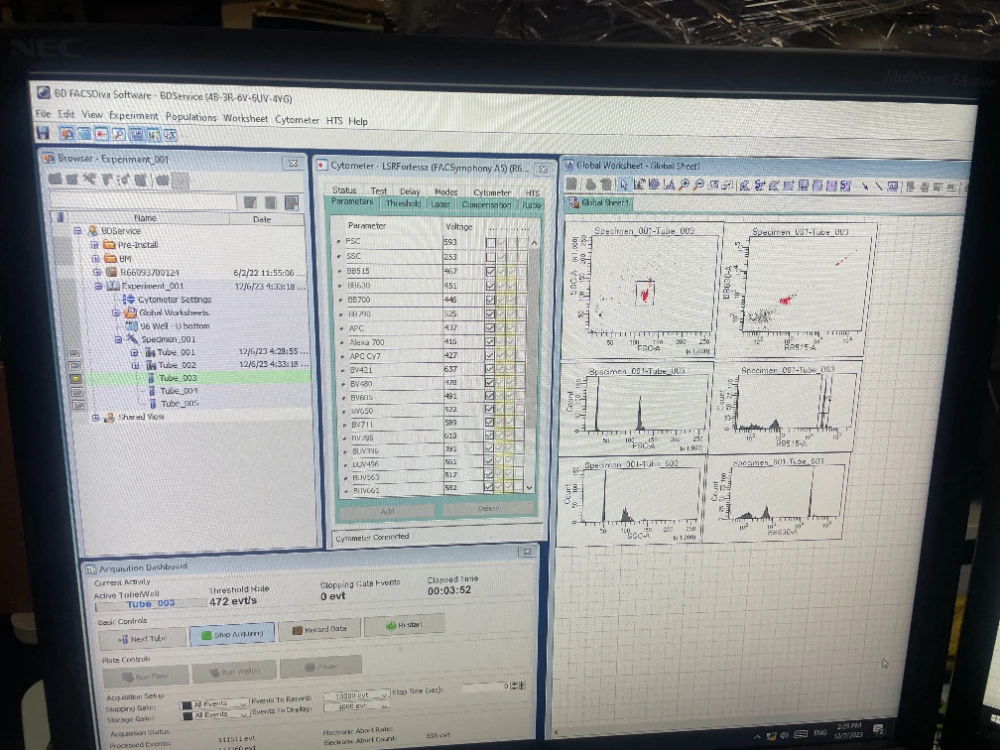Select the arrow pointer tool in worksheet toolbar
Image resolution: width=1000 pixels, height=750 pixels.
(624, 184)
